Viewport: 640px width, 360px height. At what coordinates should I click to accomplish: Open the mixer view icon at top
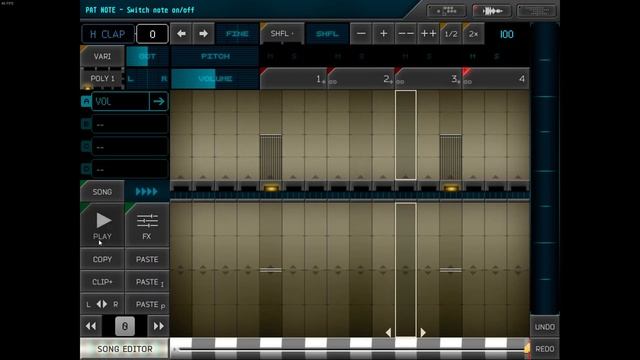click(x=446, y=11)
